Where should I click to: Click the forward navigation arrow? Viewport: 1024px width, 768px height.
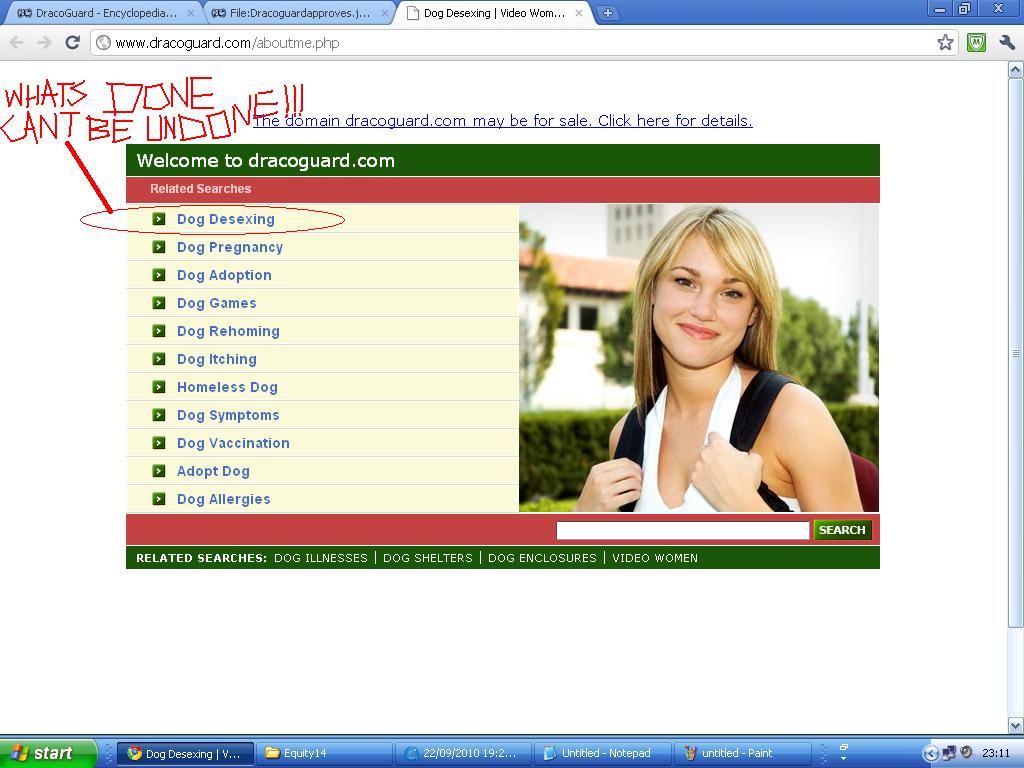pos(44,42)
